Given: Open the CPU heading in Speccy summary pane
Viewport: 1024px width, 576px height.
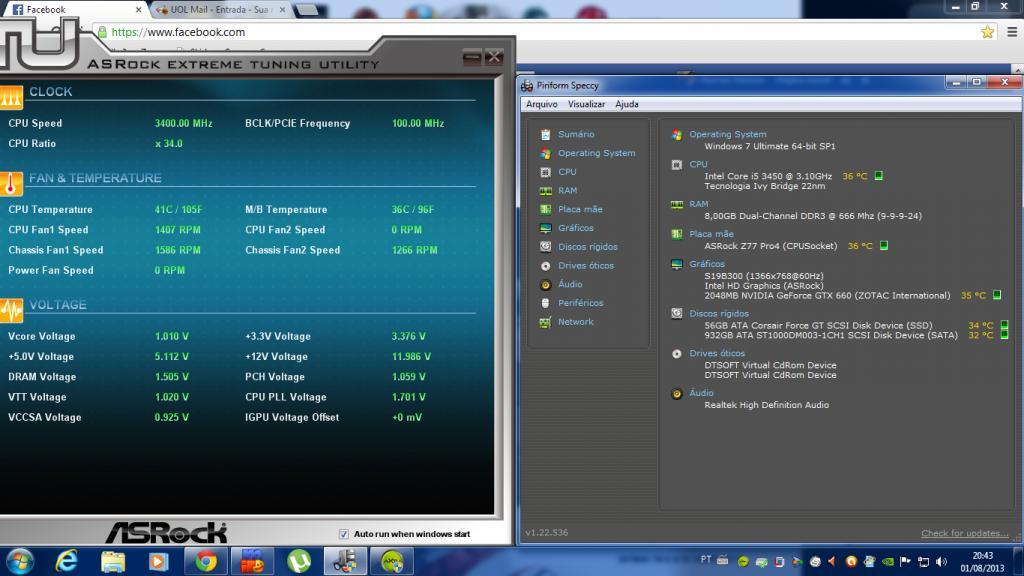Looking at the screenshot, I should pos(698,165).
